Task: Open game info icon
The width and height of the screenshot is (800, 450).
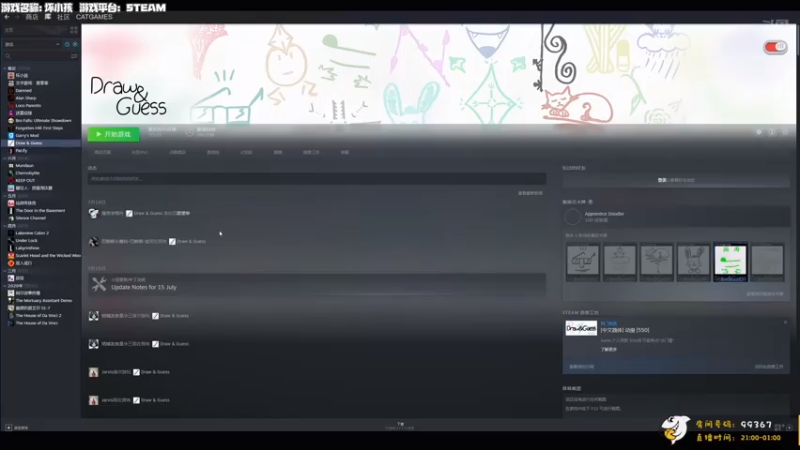Action: click(772, 132)
